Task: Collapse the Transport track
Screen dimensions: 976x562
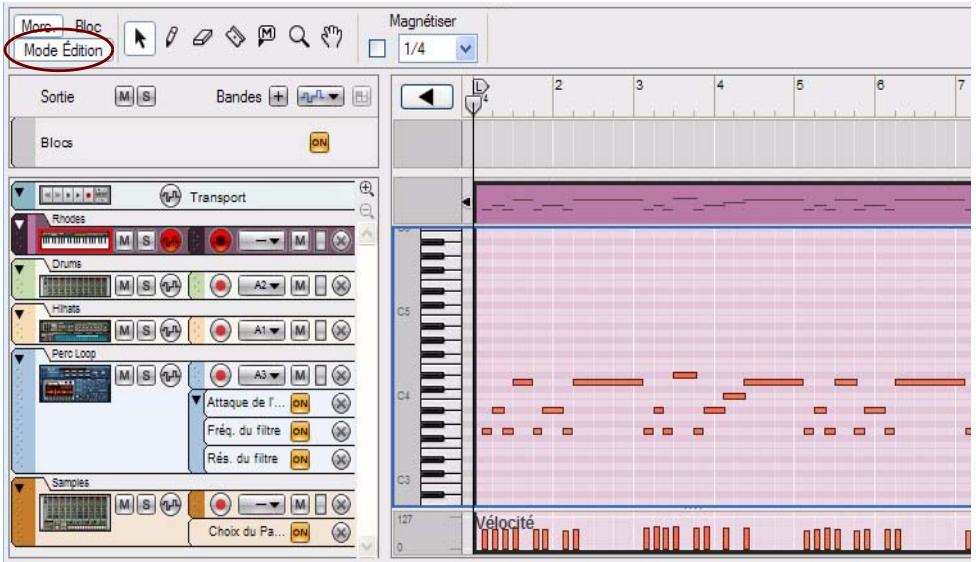Action: pyautogui.click(x=20, y=193)
